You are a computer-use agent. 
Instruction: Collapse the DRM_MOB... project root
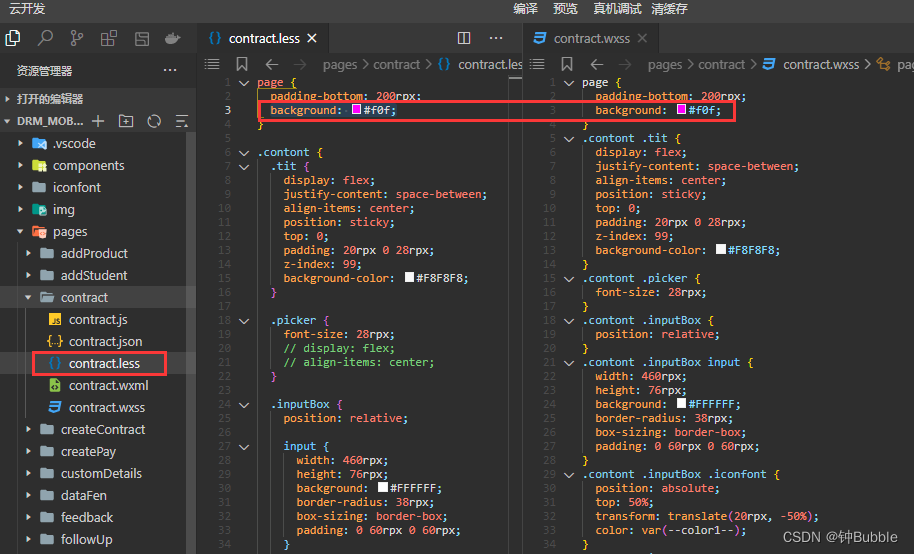pyautogui.click(x=7, y=121)
